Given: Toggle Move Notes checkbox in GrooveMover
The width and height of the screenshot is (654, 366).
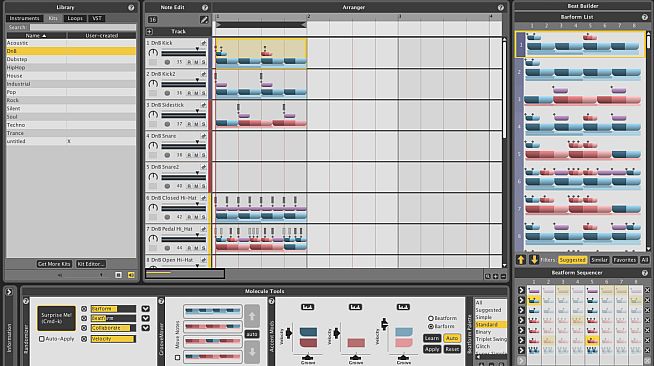Looking at the screenshot, I should [178, 357].
